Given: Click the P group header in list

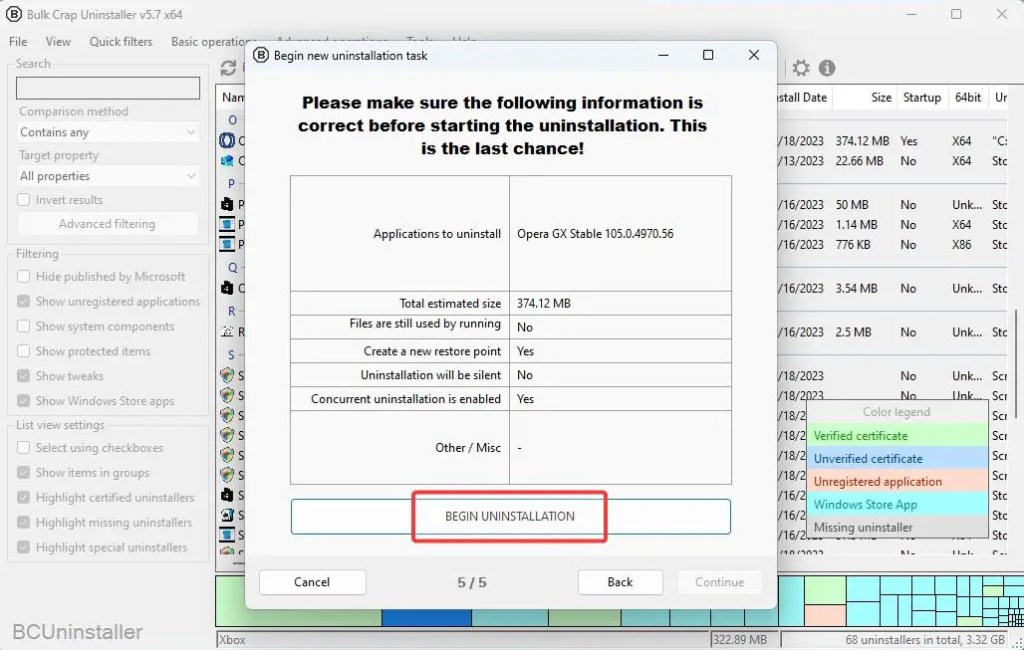Looking at the screenshot, I should pyautogui.click(x=232, y=184).
